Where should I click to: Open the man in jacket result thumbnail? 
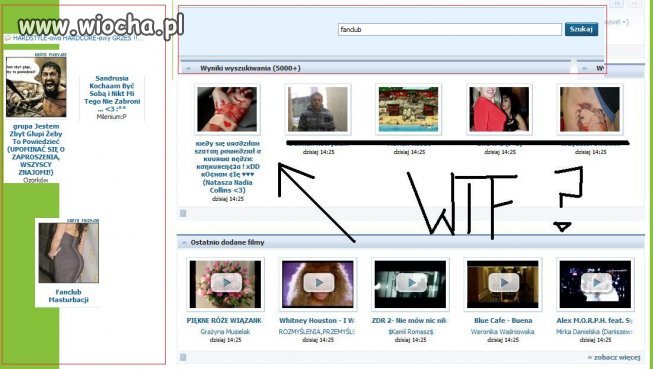tap(318, 109)
